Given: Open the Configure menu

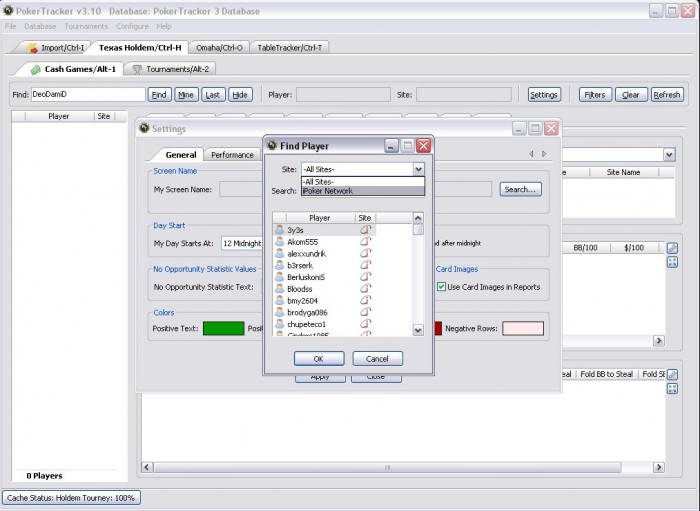Looking at the screenshot, I should pyautogui.click(x=132, y=26).
